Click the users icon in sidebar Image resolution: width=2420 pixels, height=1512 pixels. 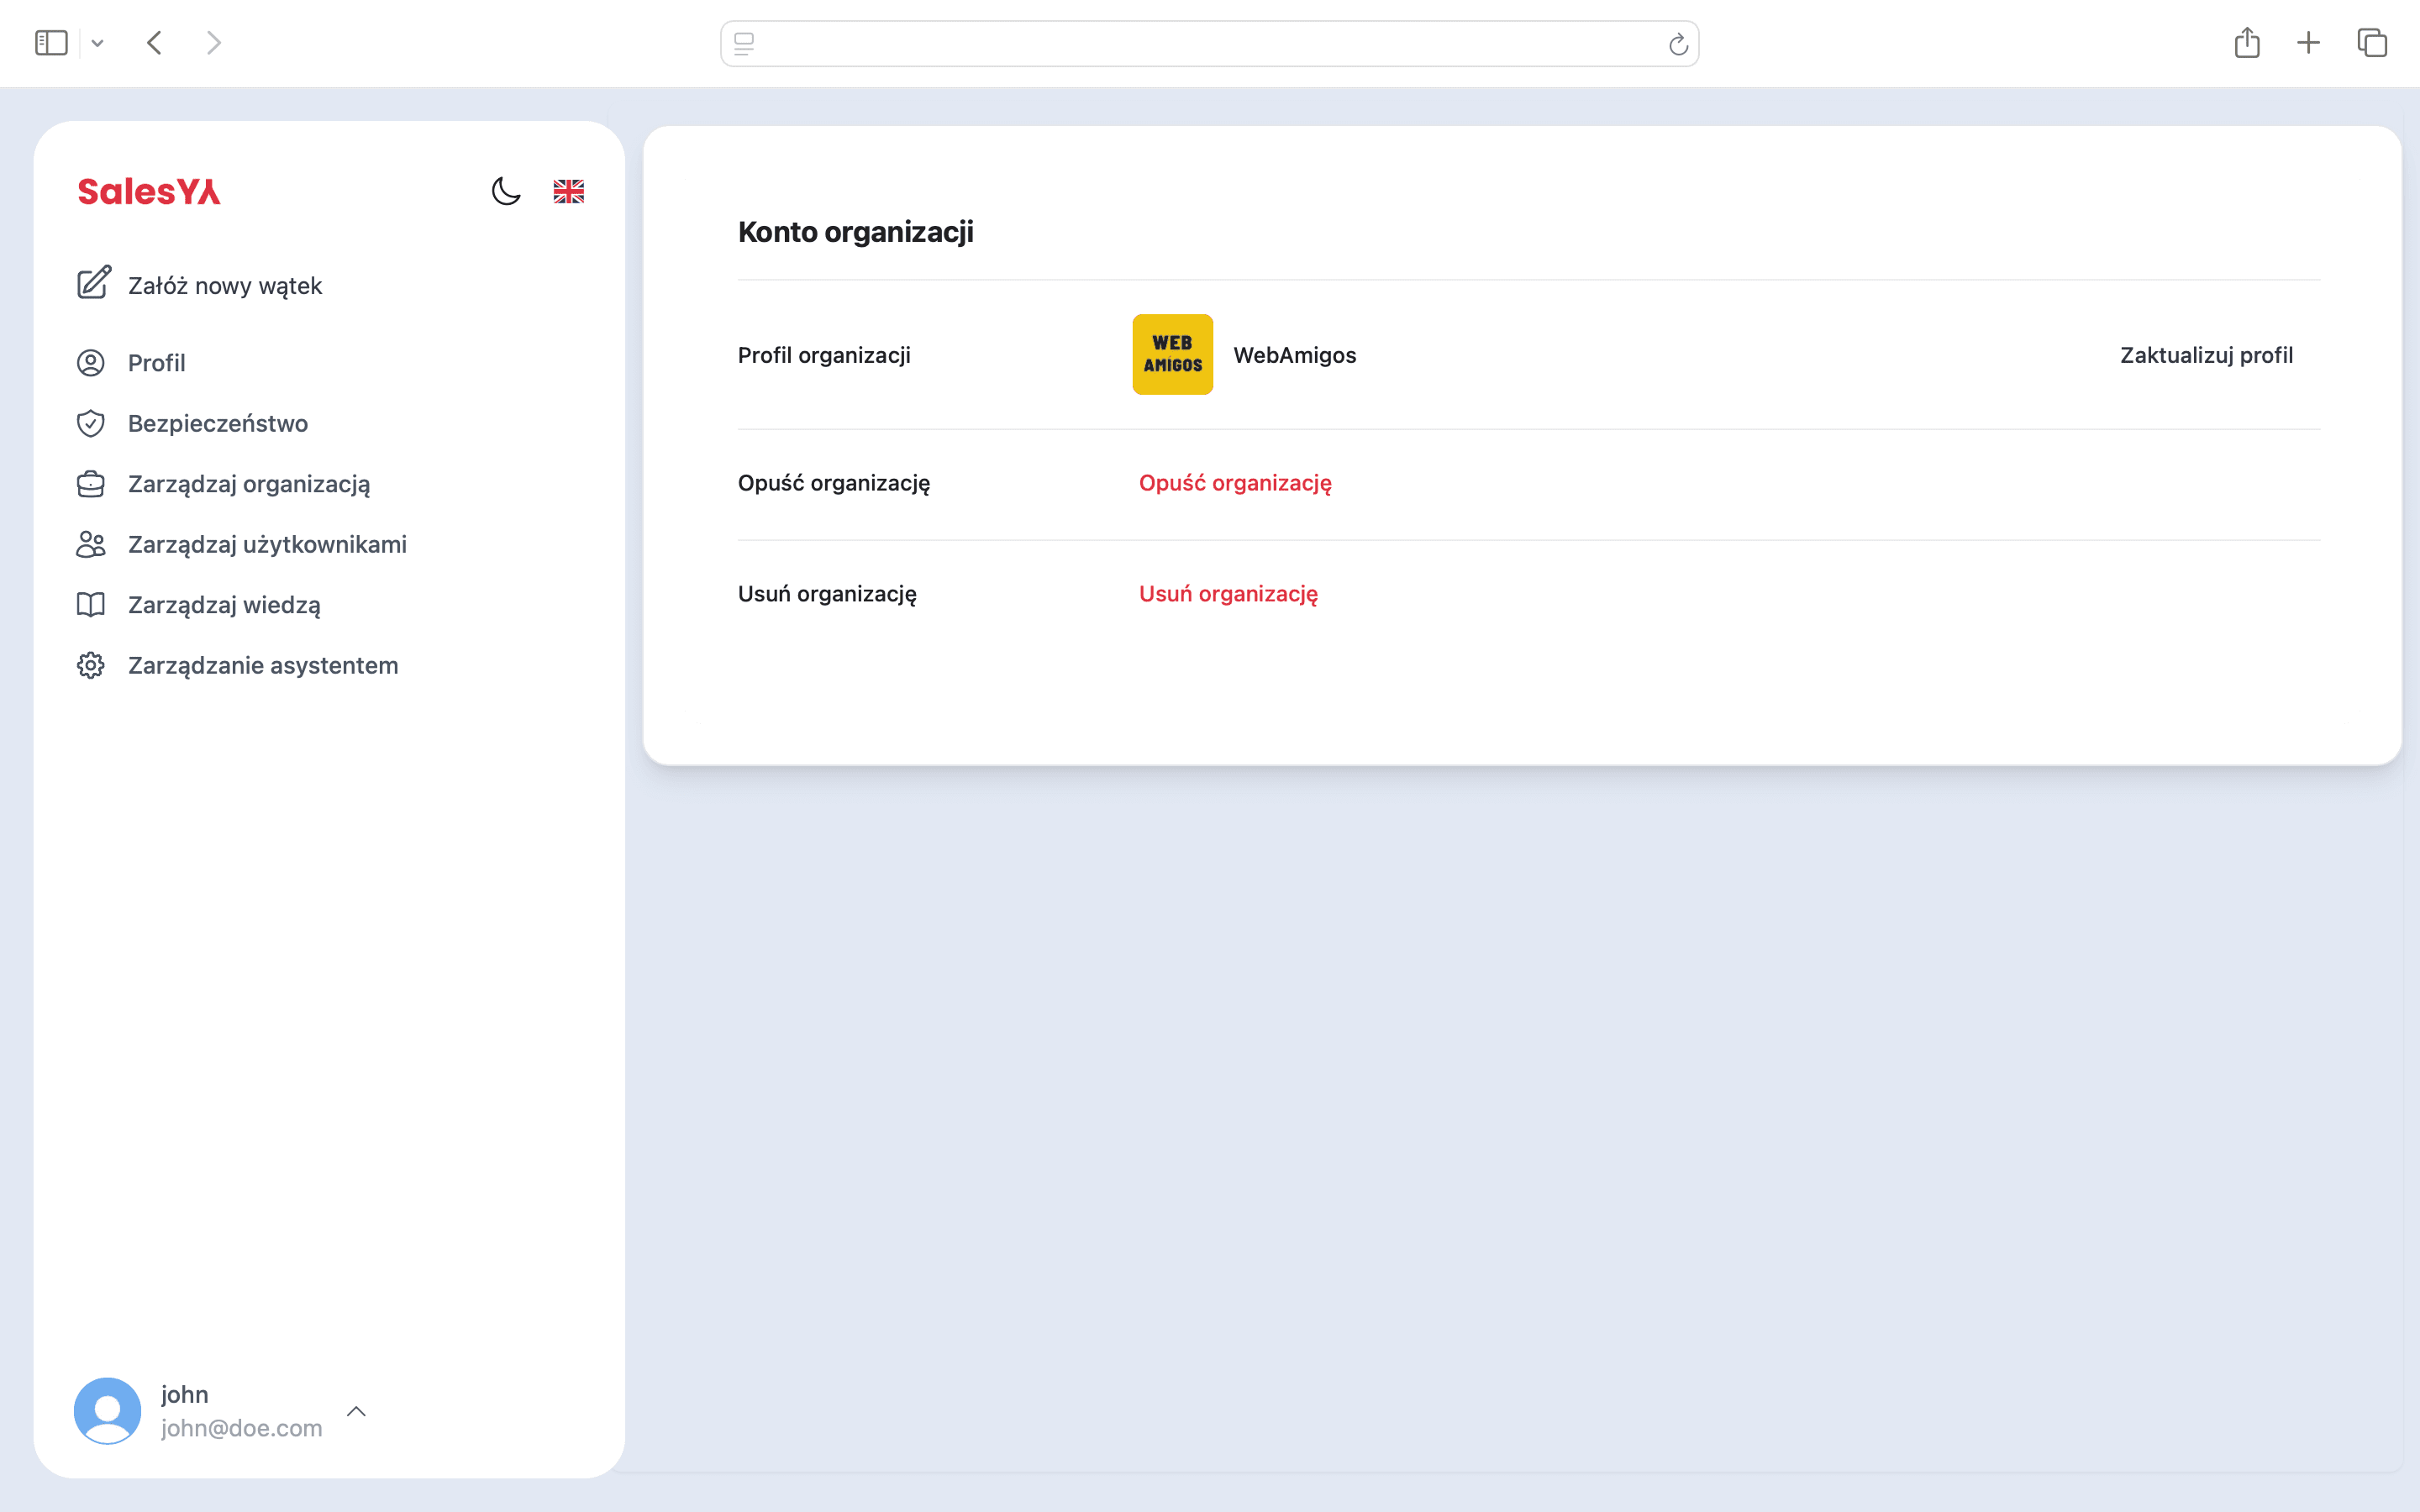pyautogui.click(x=91, y=544)
